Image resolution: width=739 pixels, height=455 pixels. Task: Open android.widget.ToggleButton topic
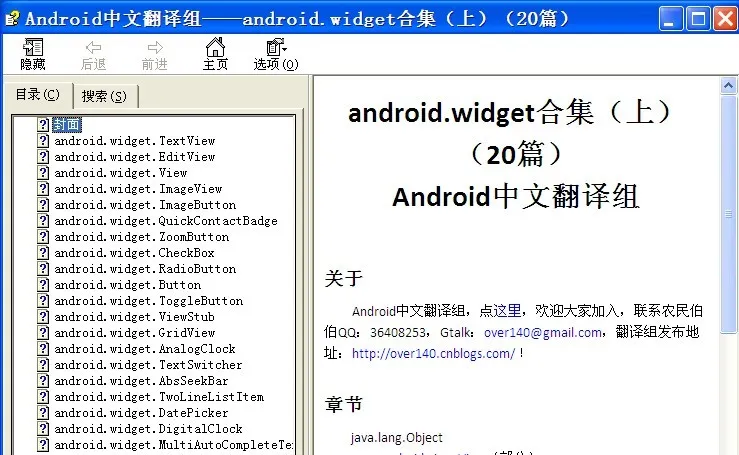pos(149,301)
